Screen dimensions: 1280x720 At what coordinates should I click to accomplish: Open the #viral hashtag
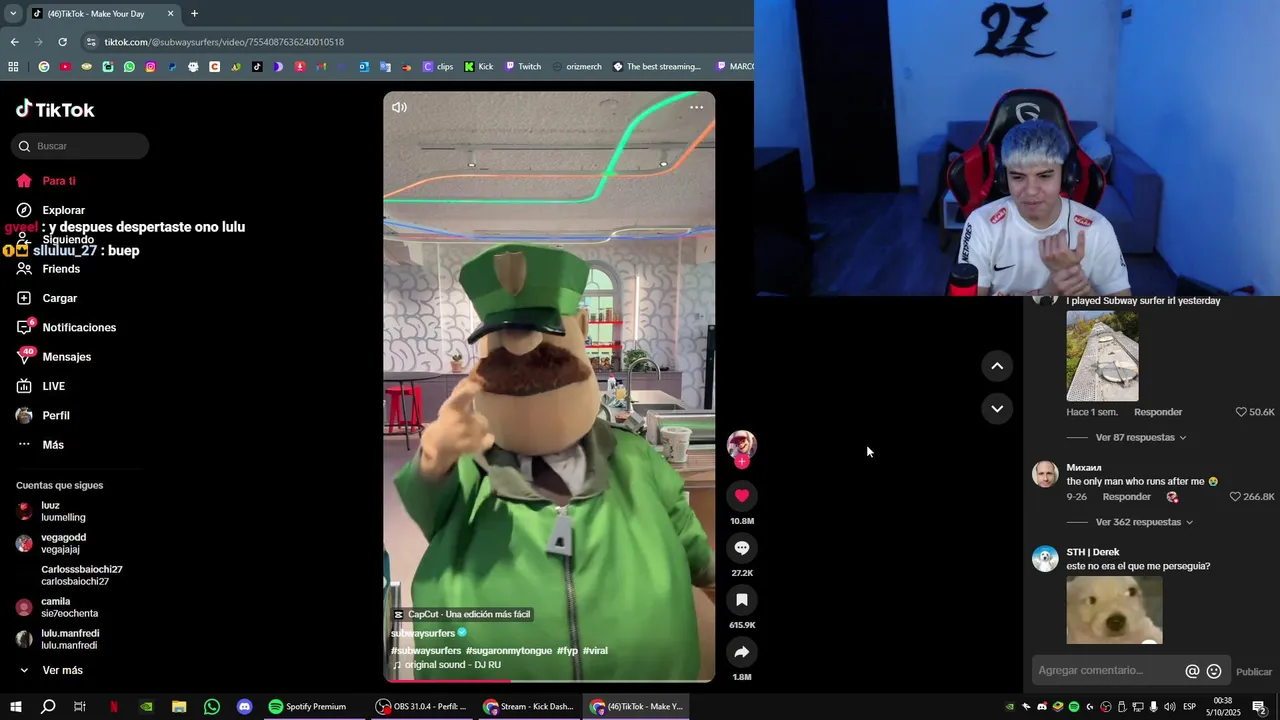point(595,651)
